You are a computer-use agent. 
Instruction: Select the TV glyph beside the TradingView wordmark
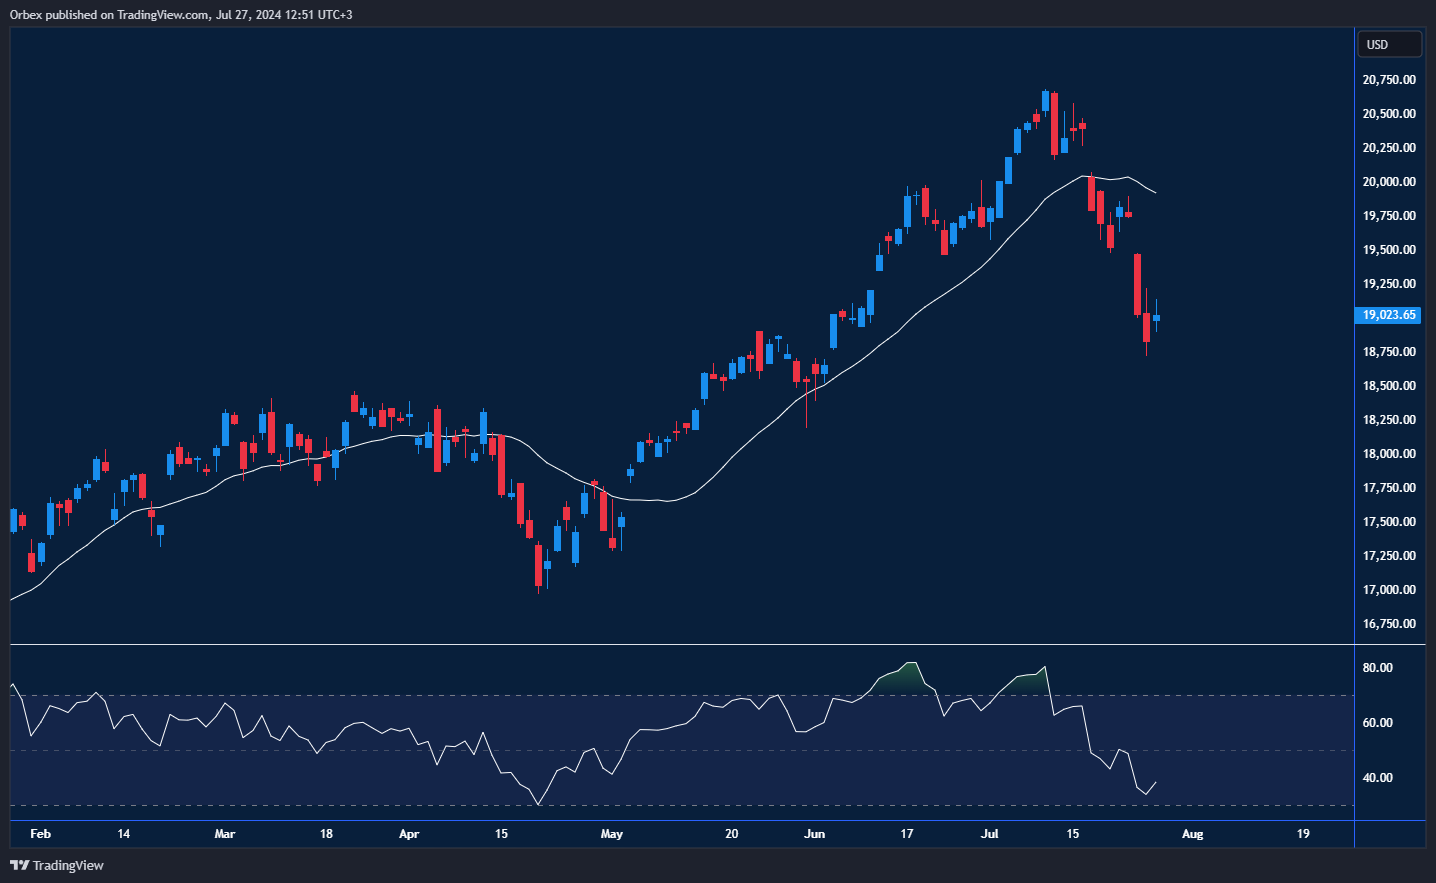pyautogui.click(x=17, y=866)
